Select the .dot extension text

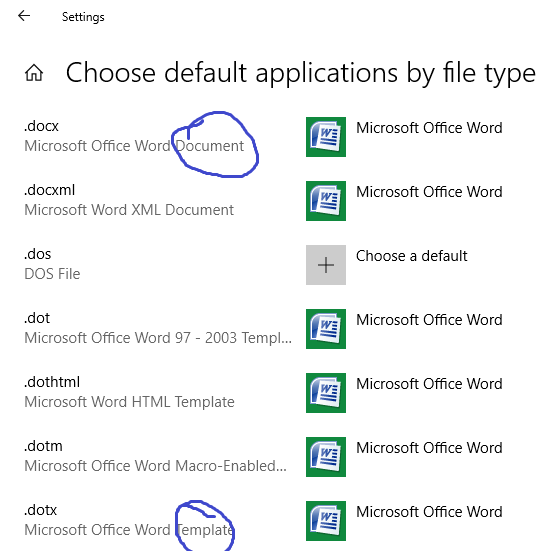(x=37, y=318)
